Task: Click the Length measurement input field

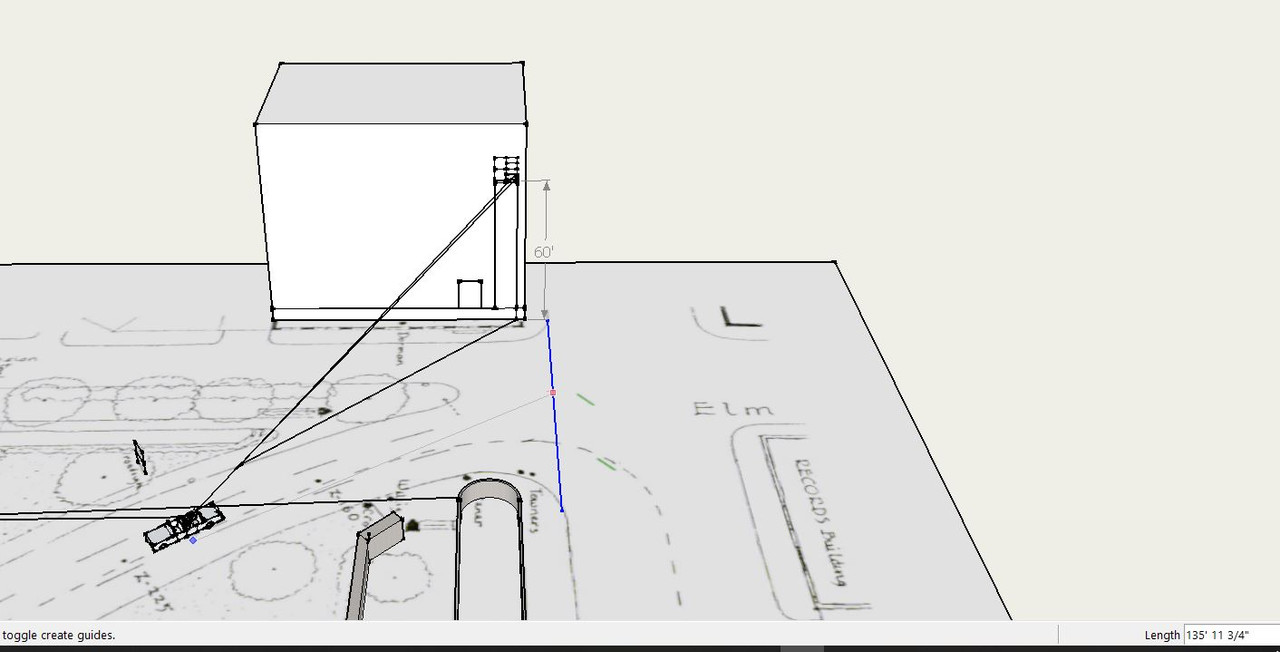Action: [x=1231, y=635]
